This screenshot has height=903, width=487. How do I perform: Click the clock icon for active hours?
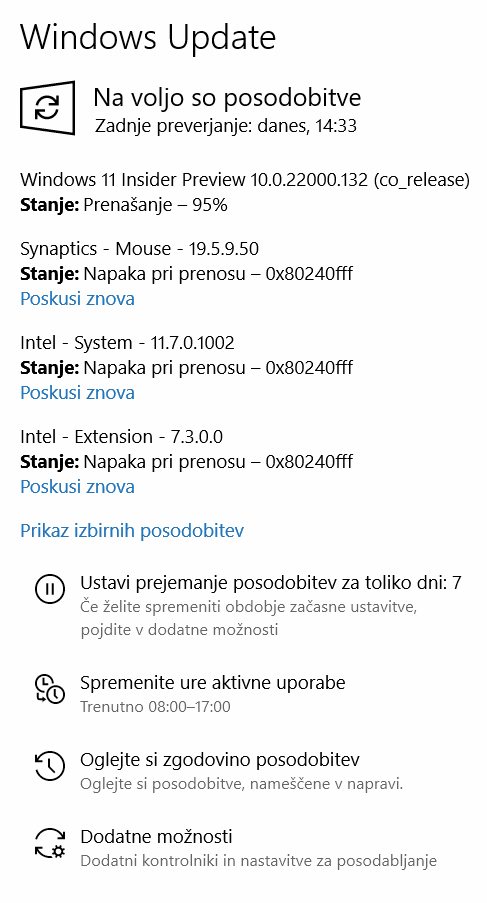50,689
